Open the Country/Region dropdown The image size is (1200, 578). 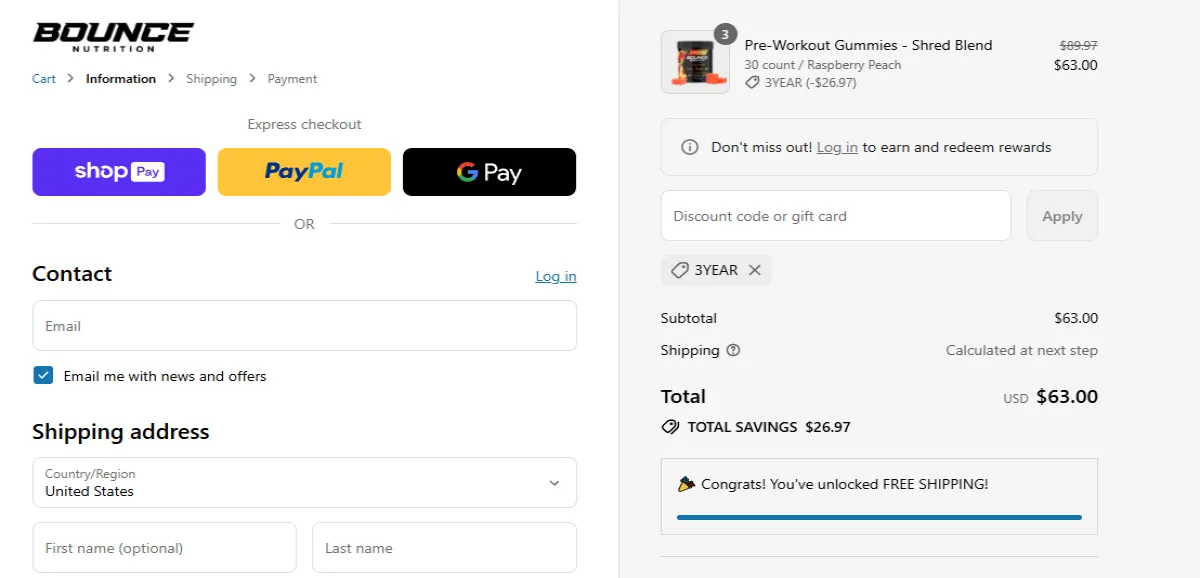(x=304, y=483)
